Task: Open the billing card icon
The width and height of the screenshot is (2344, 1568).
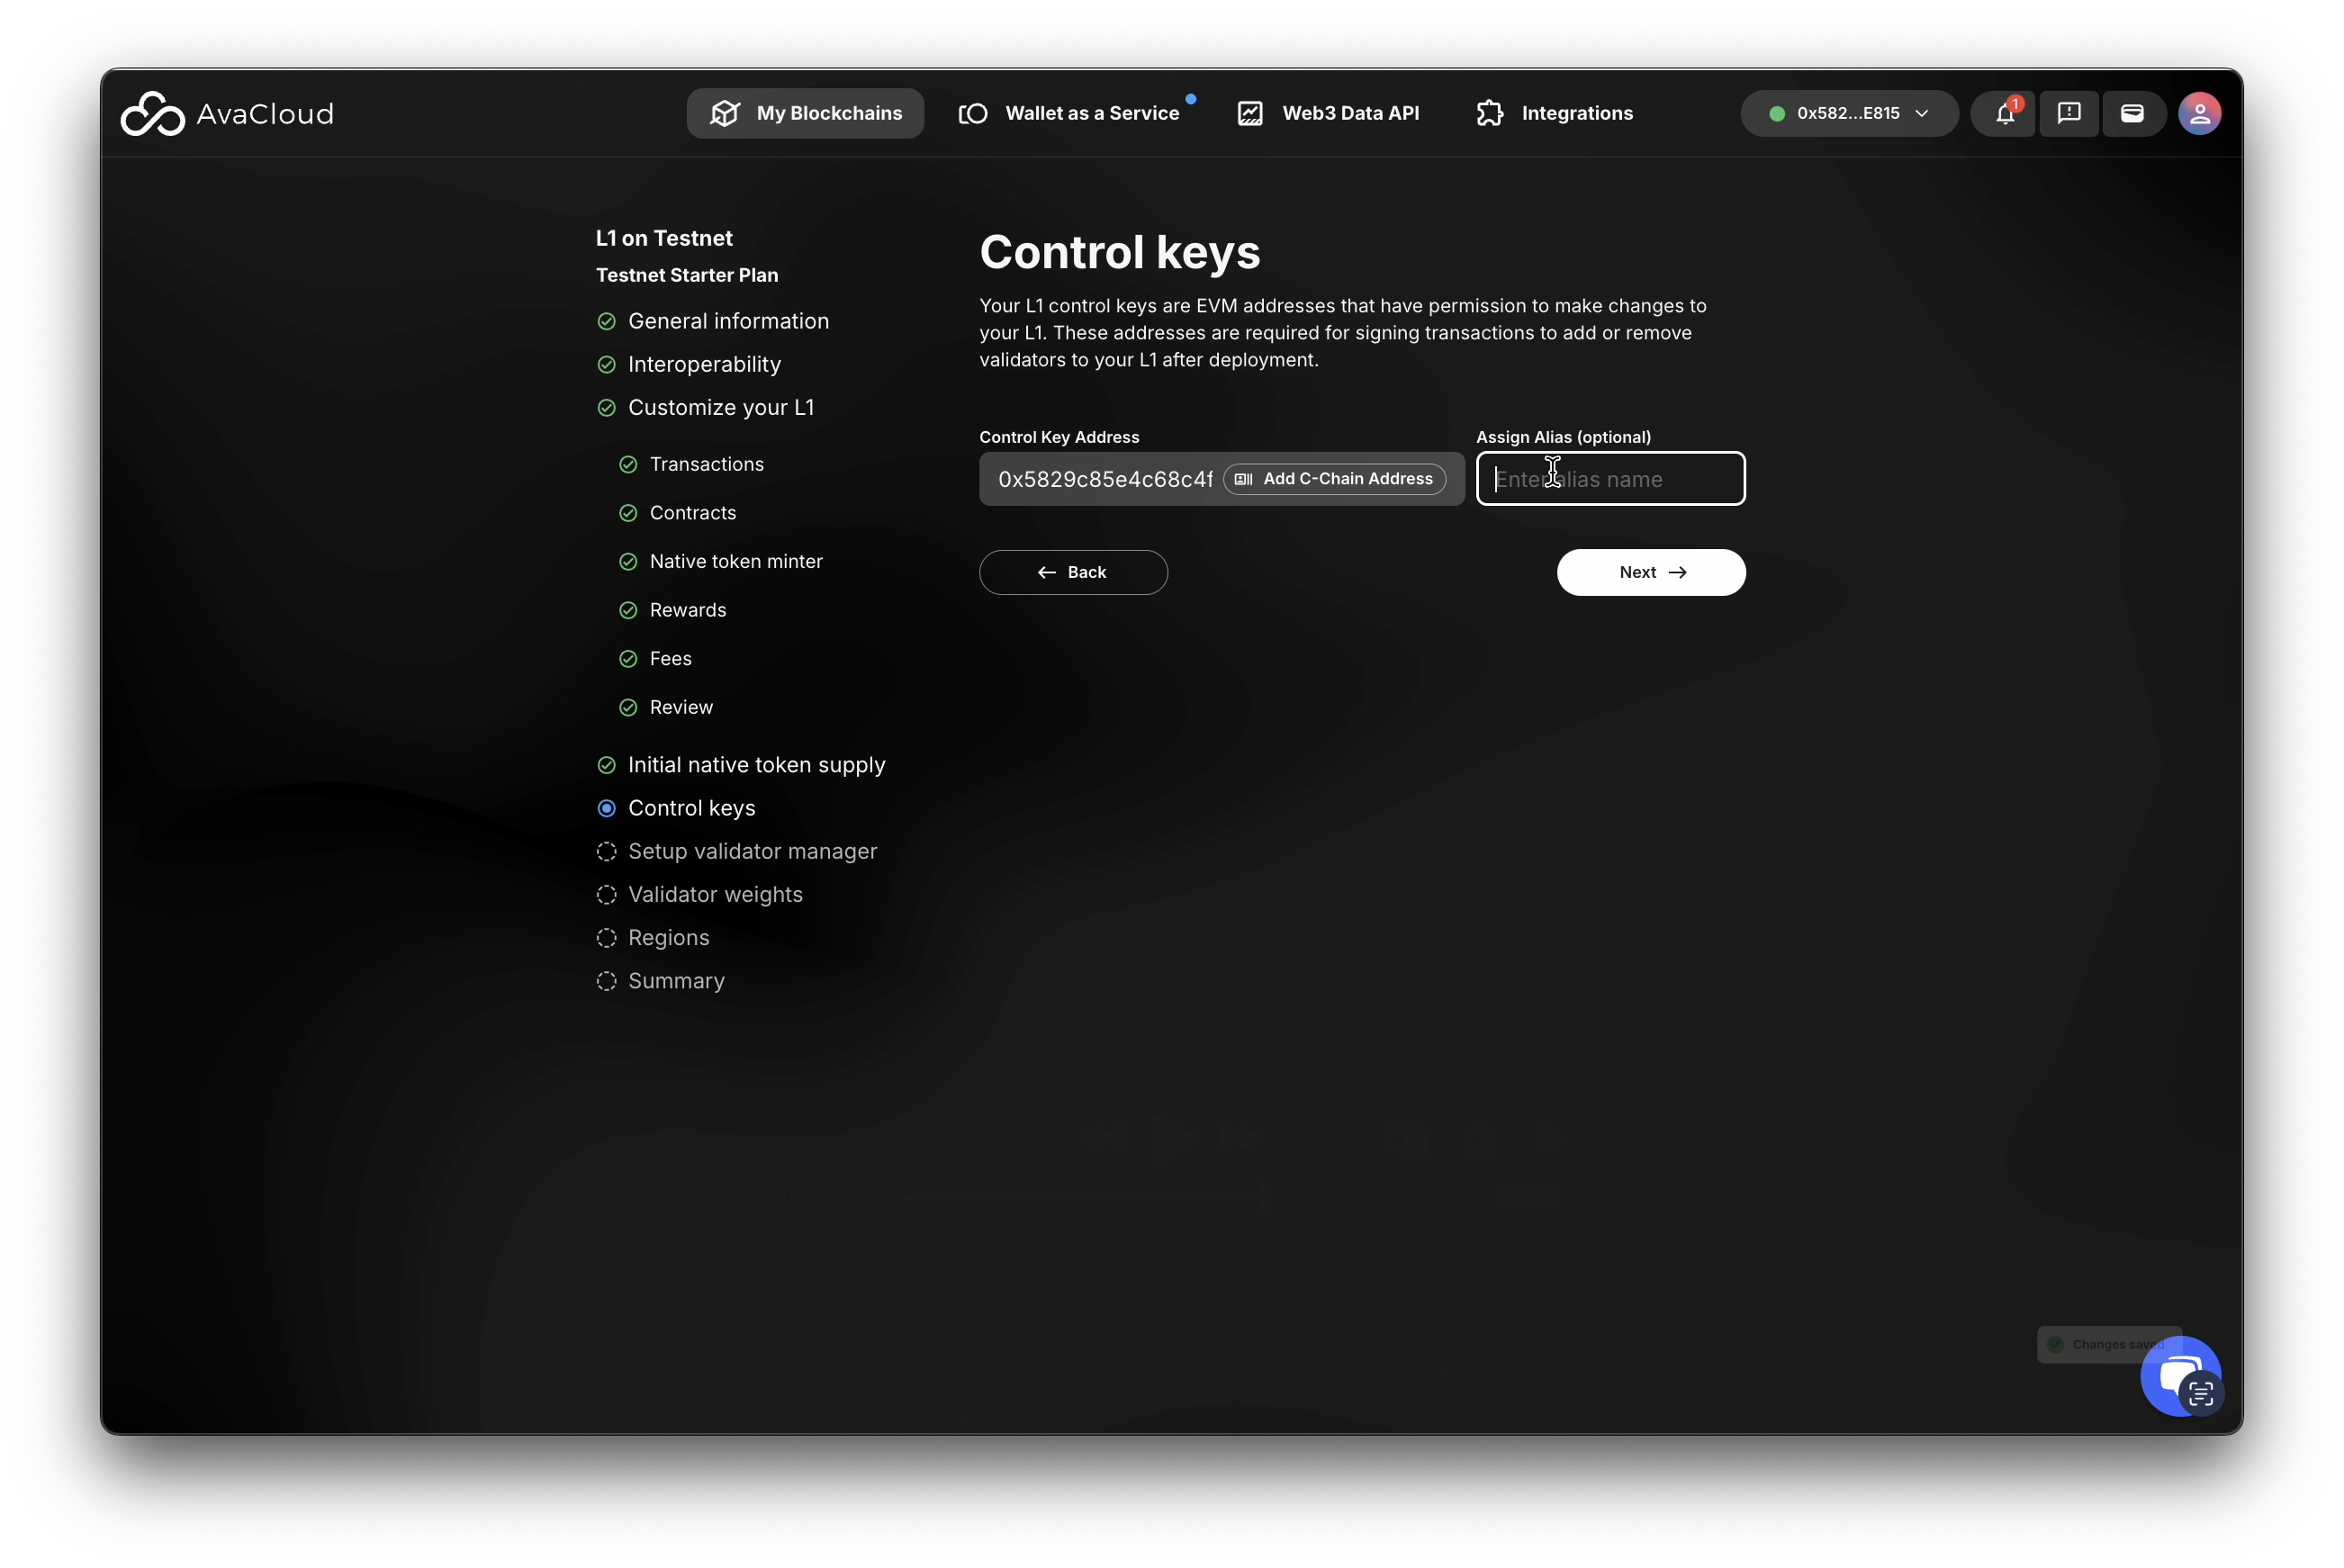Action: coord(2132,113)
